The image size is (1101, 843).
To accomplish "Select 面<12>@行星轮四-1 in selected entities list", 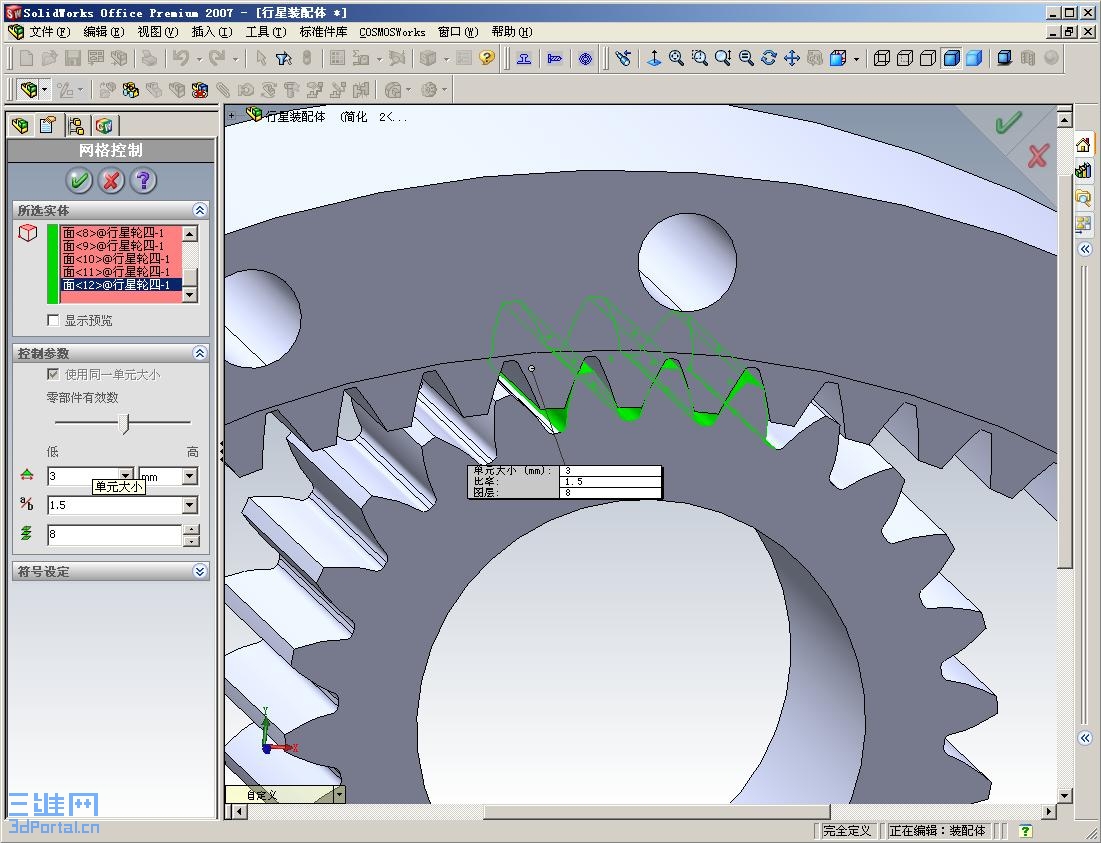I will pyautogui.click(x=116, y=284).
